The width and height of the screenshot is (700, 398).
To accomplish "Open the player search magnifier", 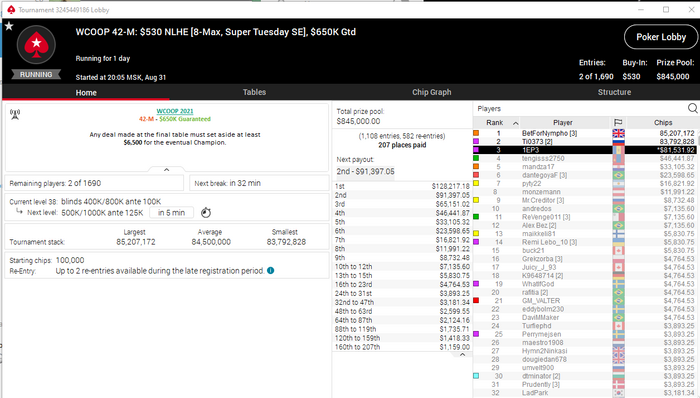I will pyautogui.click(x=692, y=108).
